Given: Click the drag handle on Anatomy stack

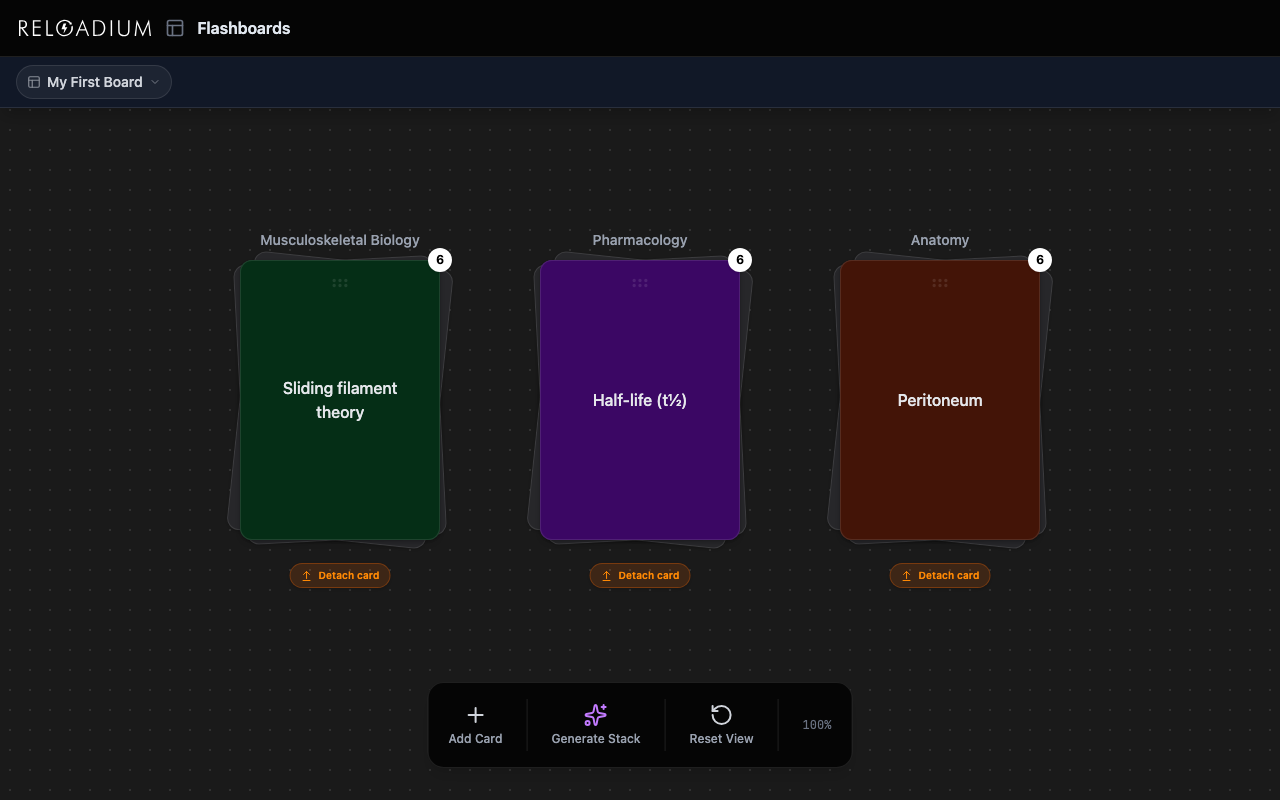Looking at the screenshot, I should pyautogui.click(x=940, y=283).
